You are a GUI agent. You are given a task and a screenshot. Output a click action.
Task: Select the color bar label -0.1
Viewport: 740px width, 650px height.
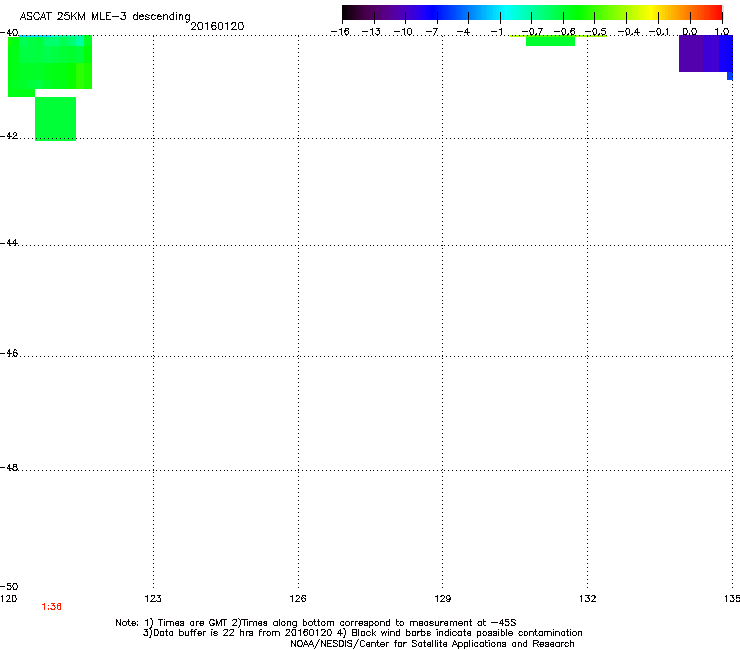(x=659, y=32)
